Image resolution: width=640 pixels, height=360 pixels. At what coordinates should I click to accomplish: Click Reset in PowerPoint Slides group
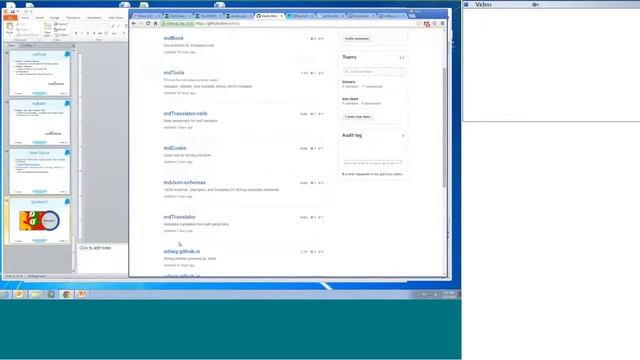[60, 29]
